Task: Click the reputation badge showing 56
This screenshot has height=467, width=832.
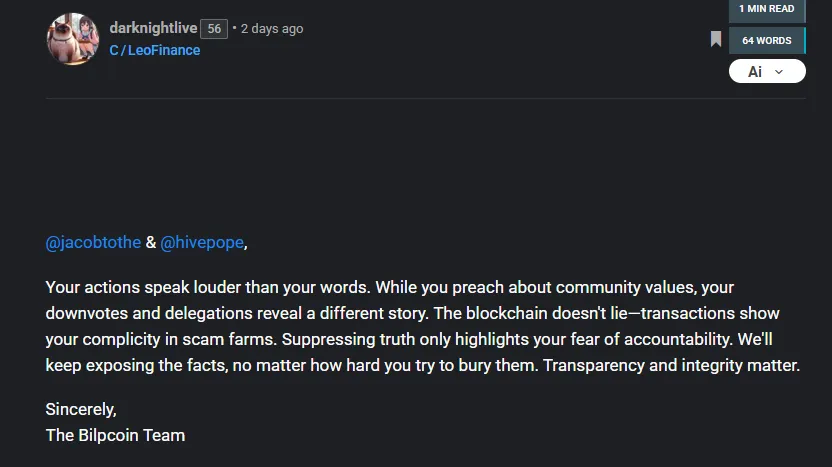Action: click(214, 29)
